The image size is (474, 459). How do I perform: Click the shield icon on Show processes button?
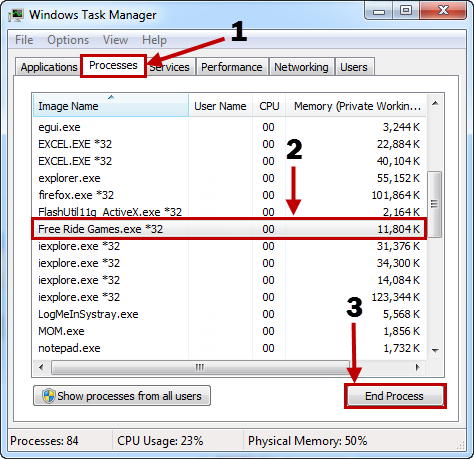coord(49,396)
